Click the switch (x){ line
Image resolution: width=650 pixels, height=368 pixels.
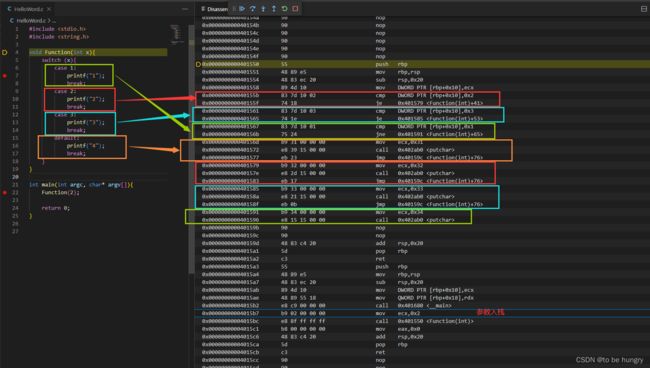(58, 60)
